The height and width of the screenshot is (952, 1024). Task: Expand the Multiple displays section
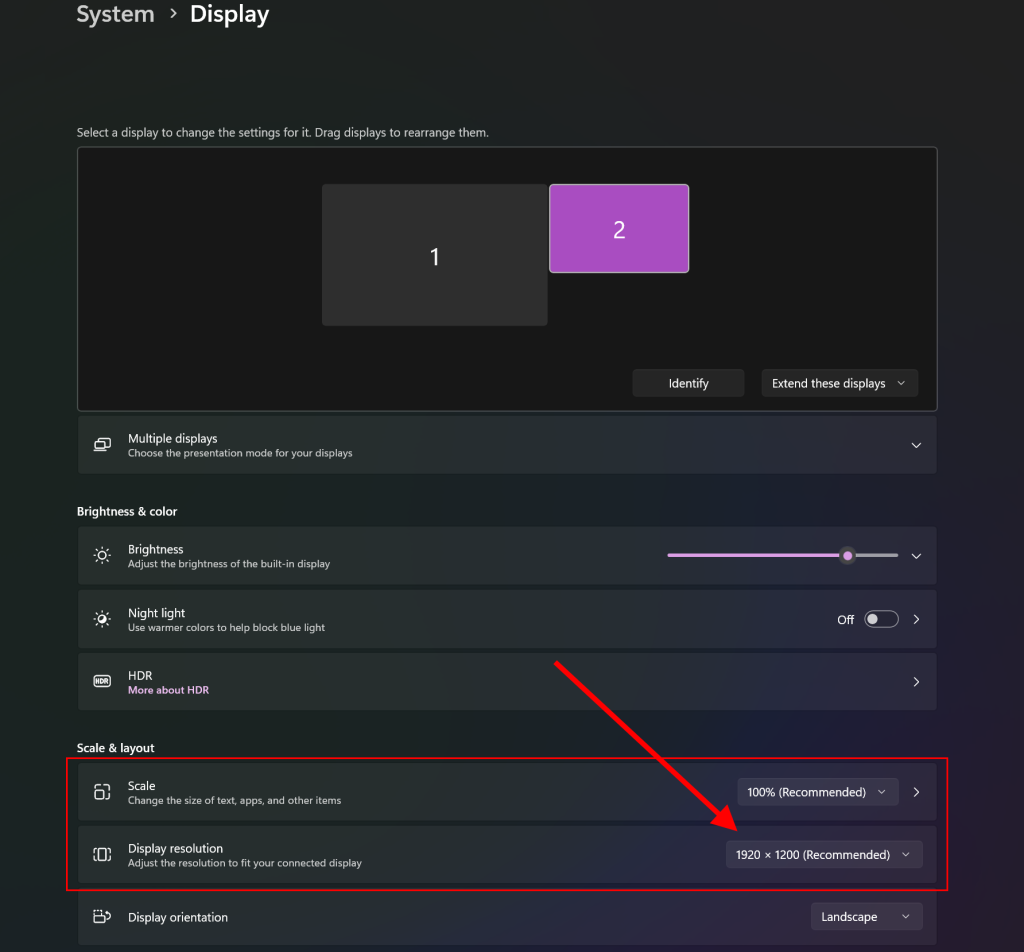(916, 445)
